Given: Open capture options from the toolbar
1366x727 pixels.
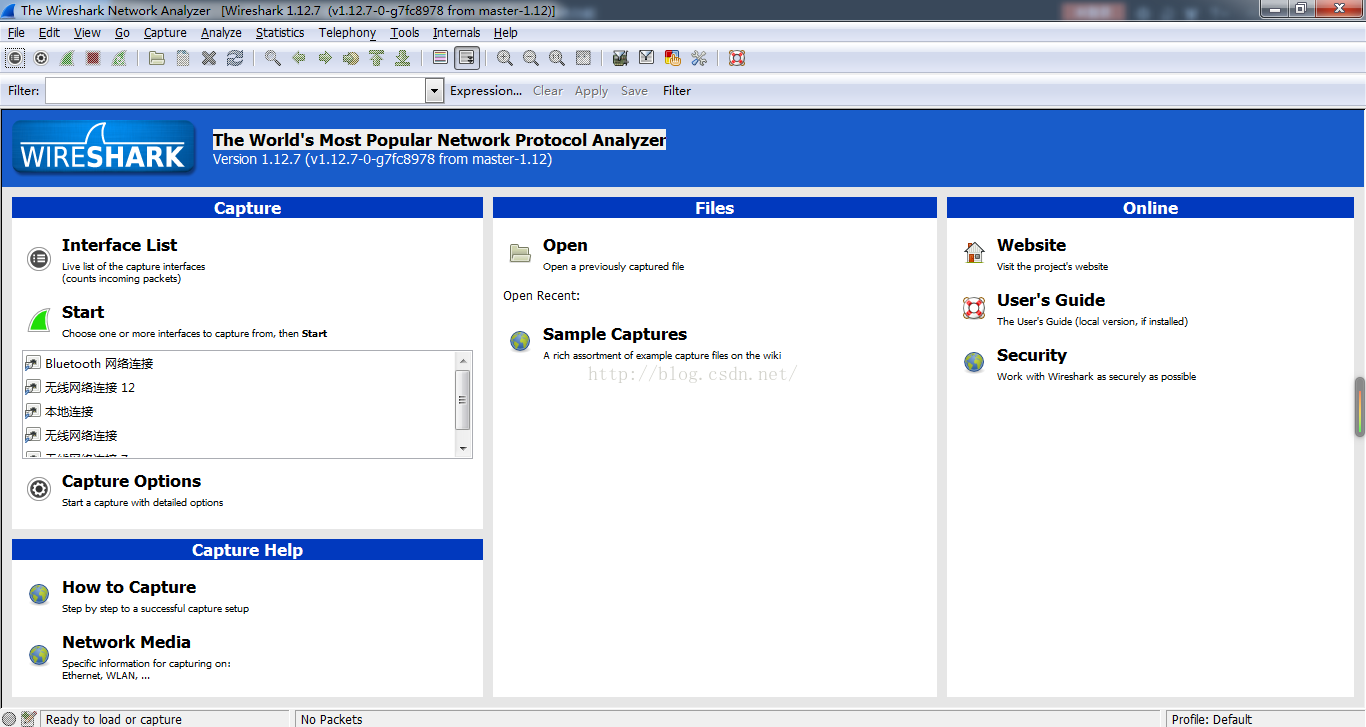Looking at the screenshot, I should (x=41, y=58).
